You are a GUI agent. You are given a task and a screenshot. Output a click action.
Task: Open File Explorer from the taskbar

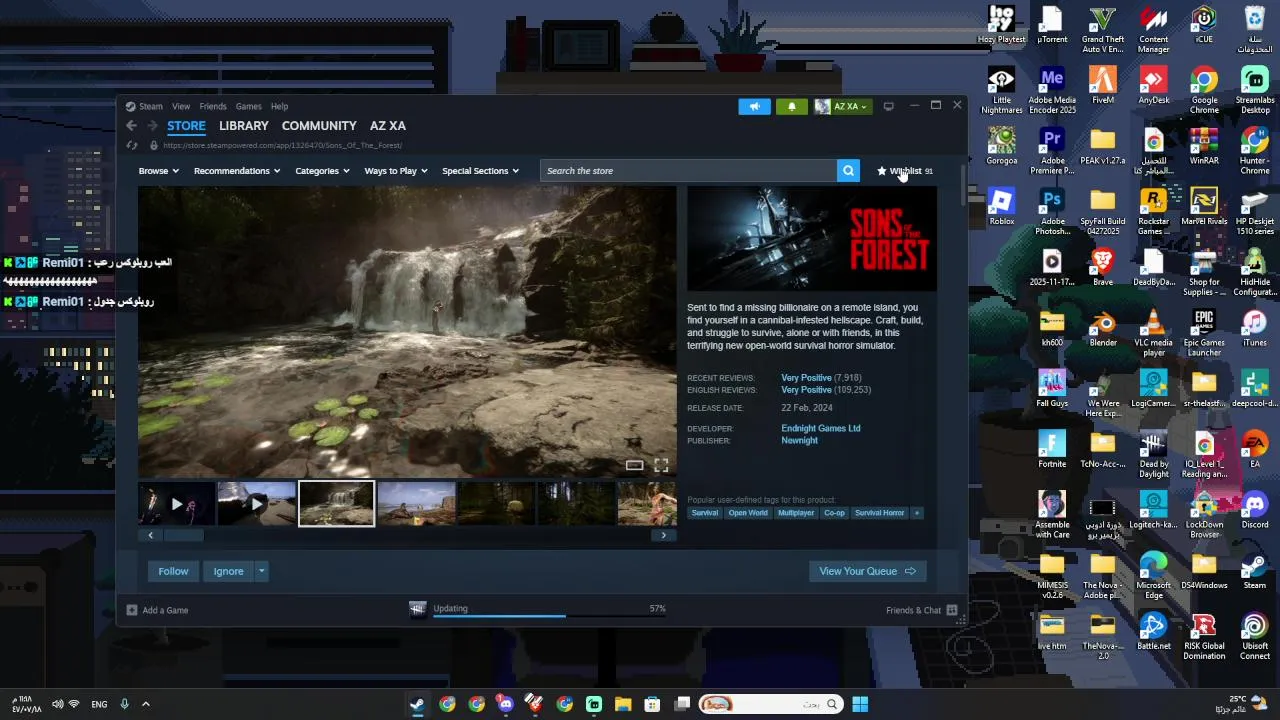623,704
